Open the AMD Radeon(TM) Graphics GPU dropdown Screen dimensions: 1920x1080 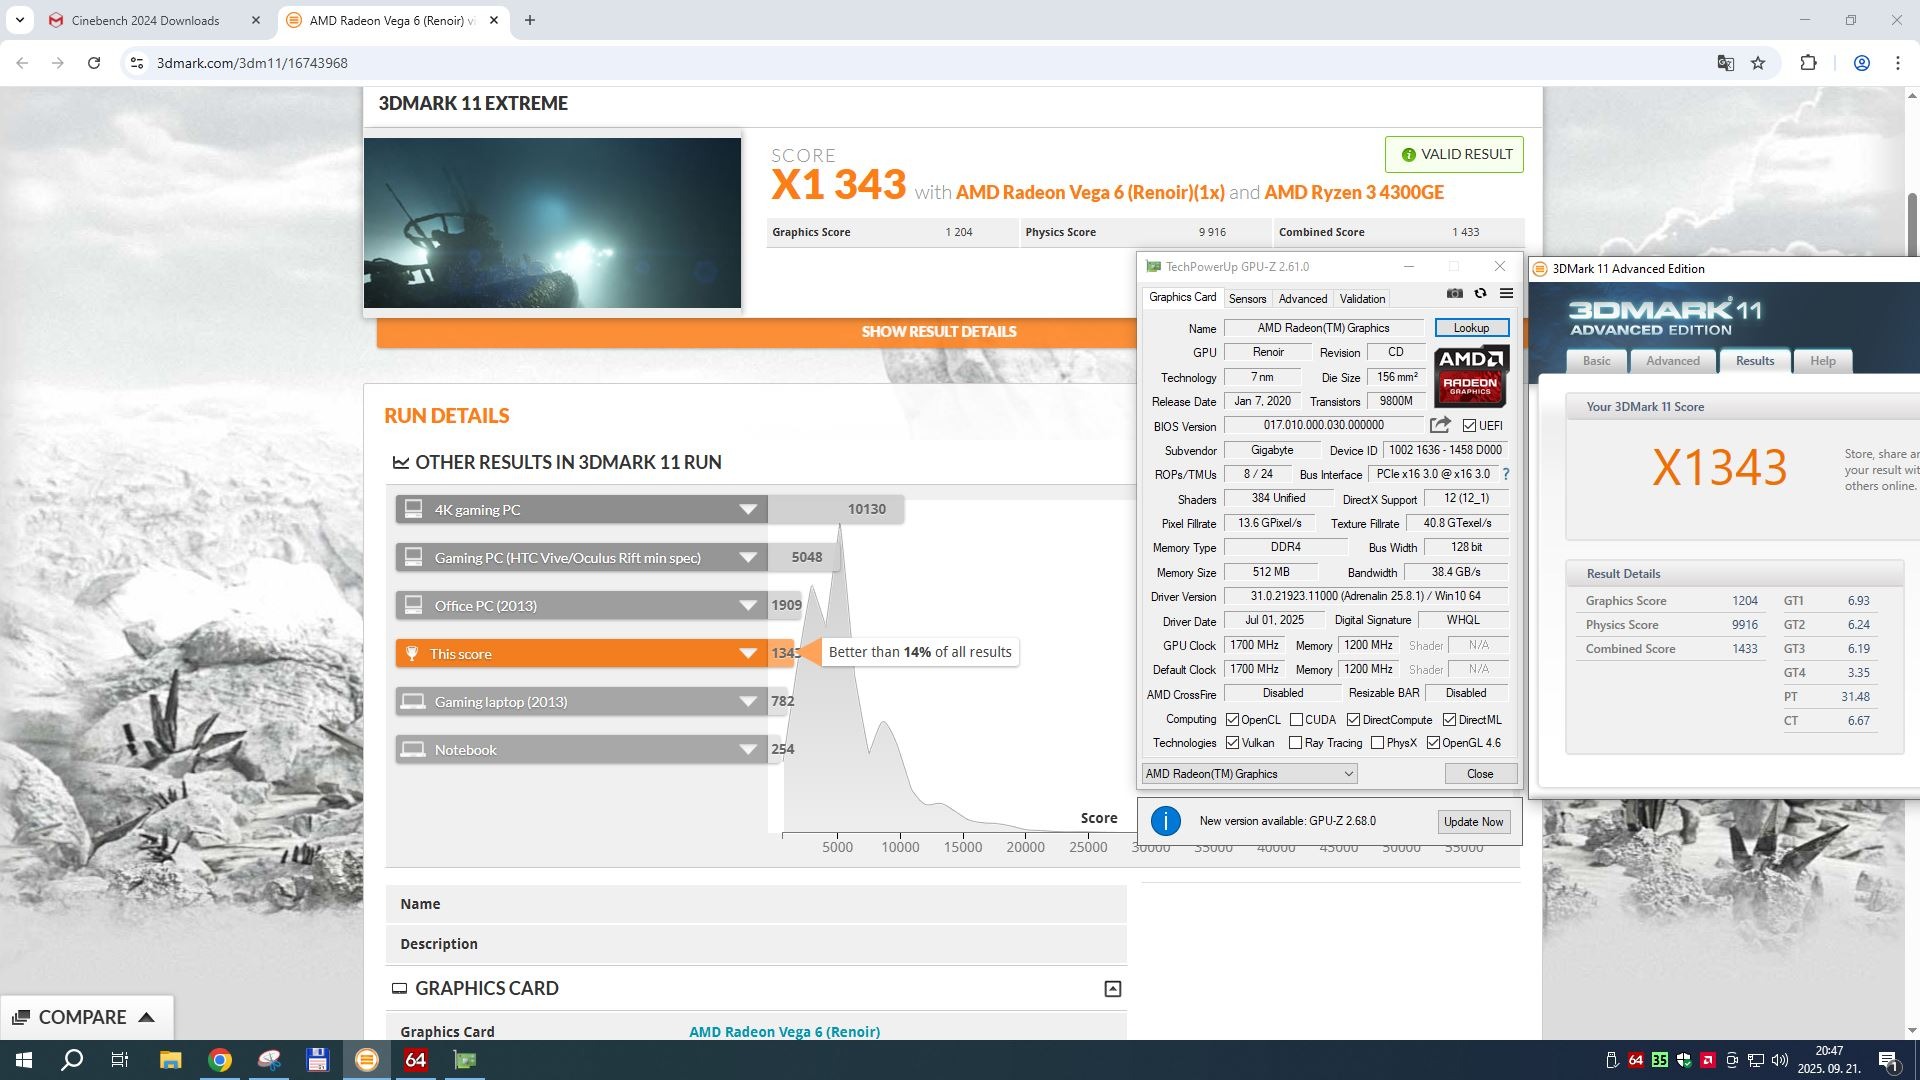coord(1249,773)
